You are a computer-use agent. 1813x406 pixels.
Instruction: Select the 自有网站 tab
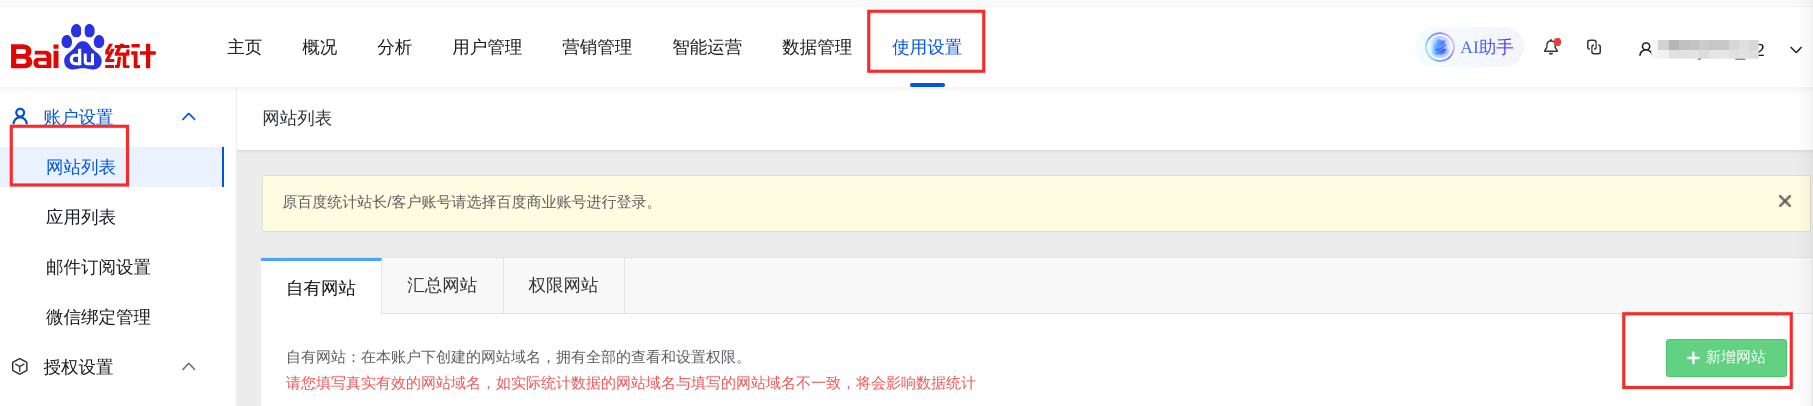[321, 287]
